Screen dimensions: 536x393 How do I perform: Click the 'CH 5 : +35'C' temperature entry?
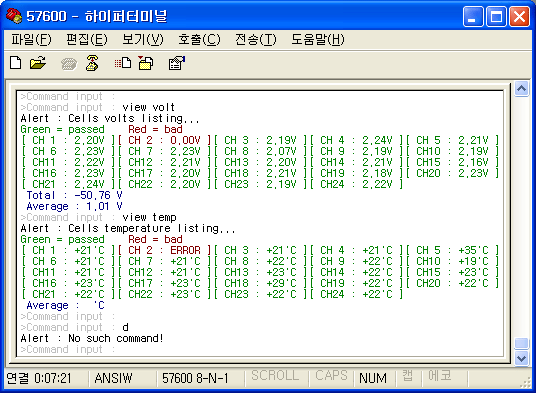point(453,250)
